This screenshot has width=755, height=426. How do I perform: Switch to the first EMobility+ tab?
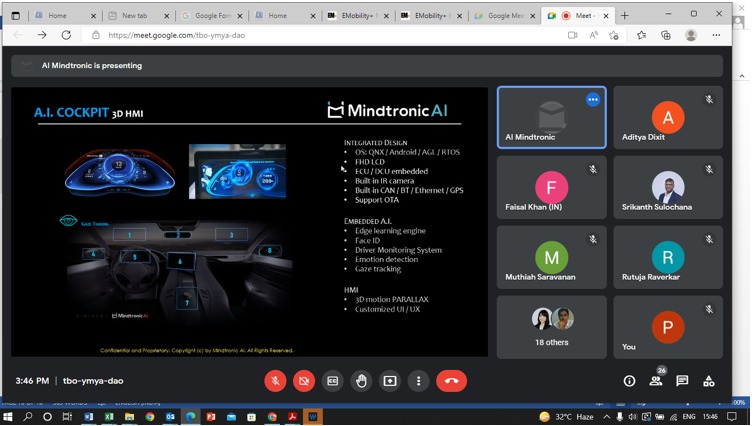[358, 16]
